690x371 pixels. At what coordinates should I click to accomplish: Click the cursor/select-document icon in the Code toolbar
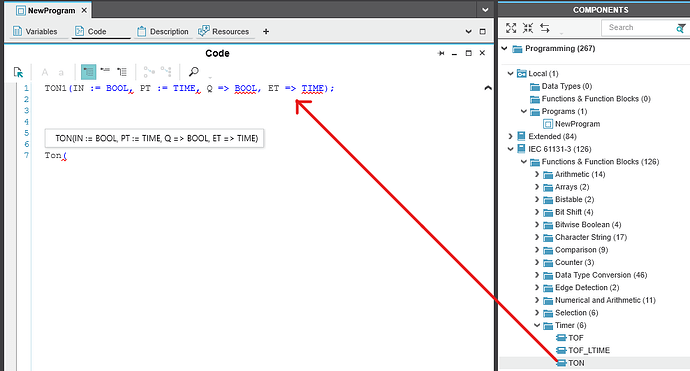pyautogui.click(x=18, y=72)
